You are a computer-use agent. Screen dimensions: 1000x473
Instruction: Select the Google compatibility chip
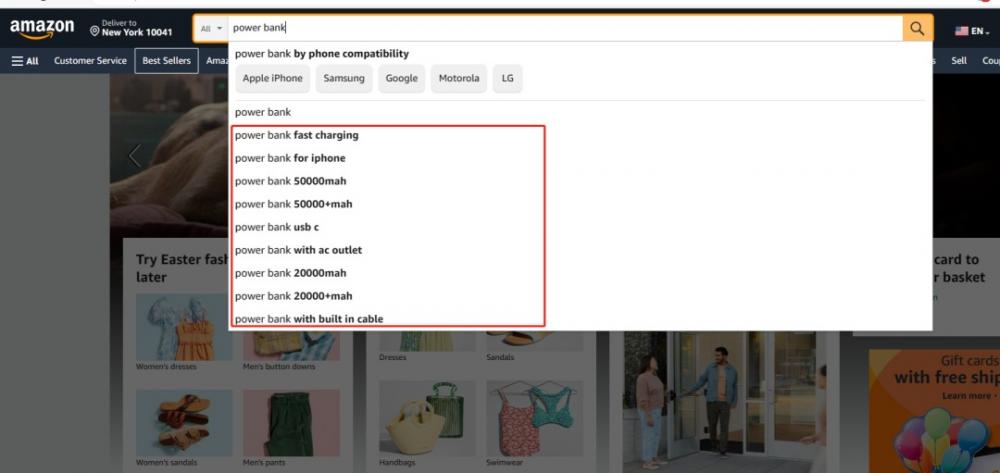click(x=401, y=78)
